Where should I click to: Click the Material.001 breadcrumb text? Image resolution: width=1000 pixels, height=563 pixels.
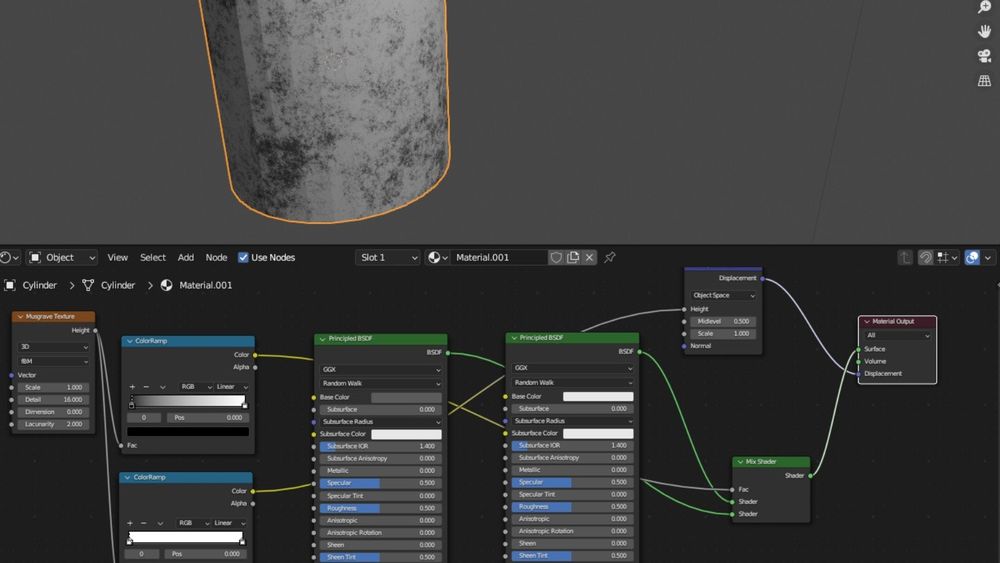tap(205, 285)
